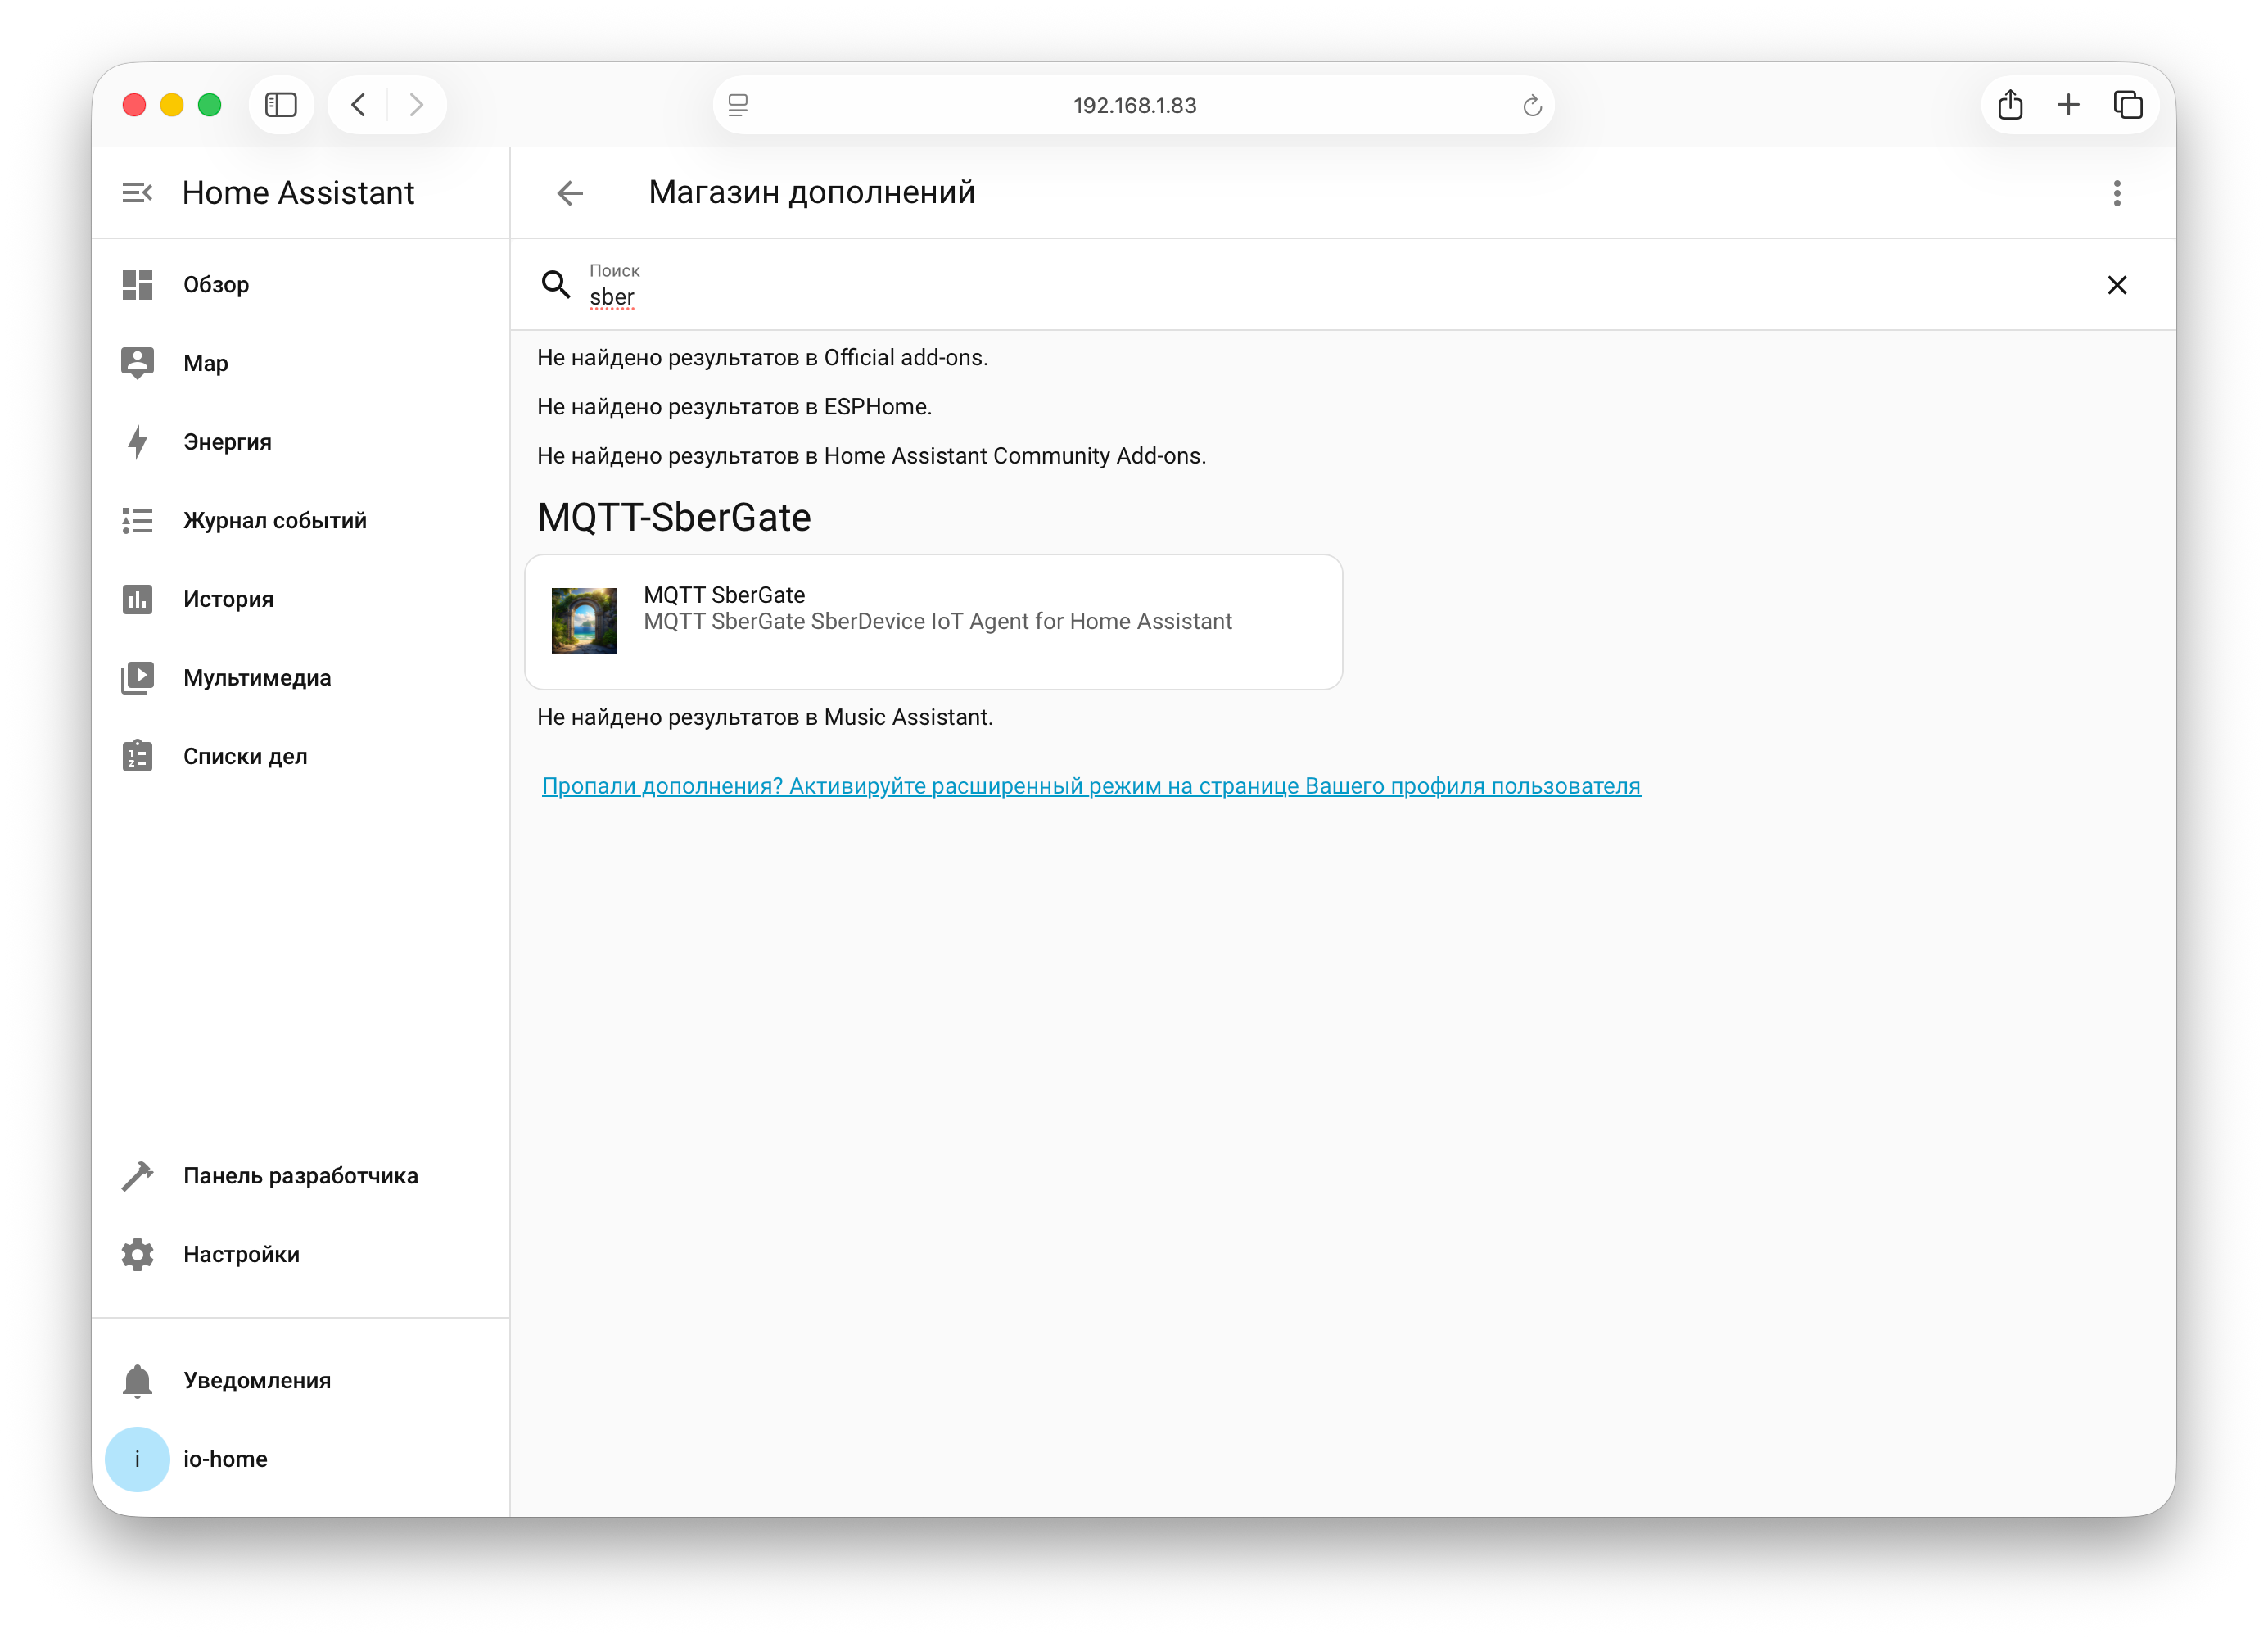Open the MQTT SberGate add-on card

(934, 621)
